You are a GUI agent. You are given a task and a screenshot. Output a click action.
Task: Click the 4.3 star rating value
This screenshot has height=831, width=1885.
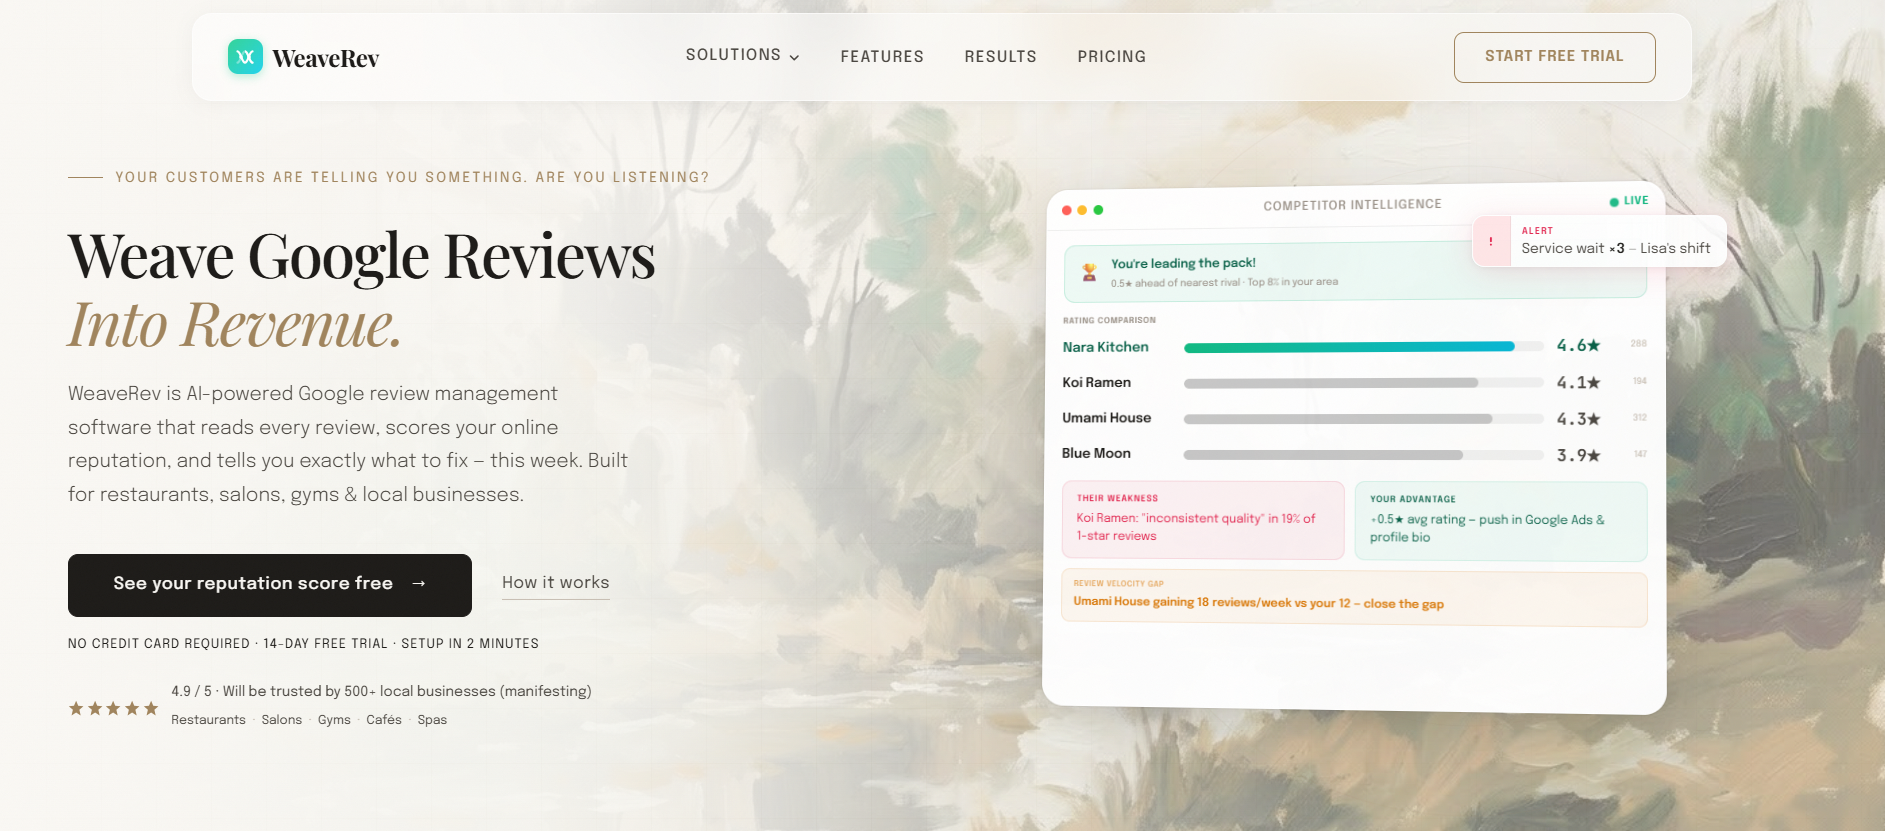coord(1578,419)
